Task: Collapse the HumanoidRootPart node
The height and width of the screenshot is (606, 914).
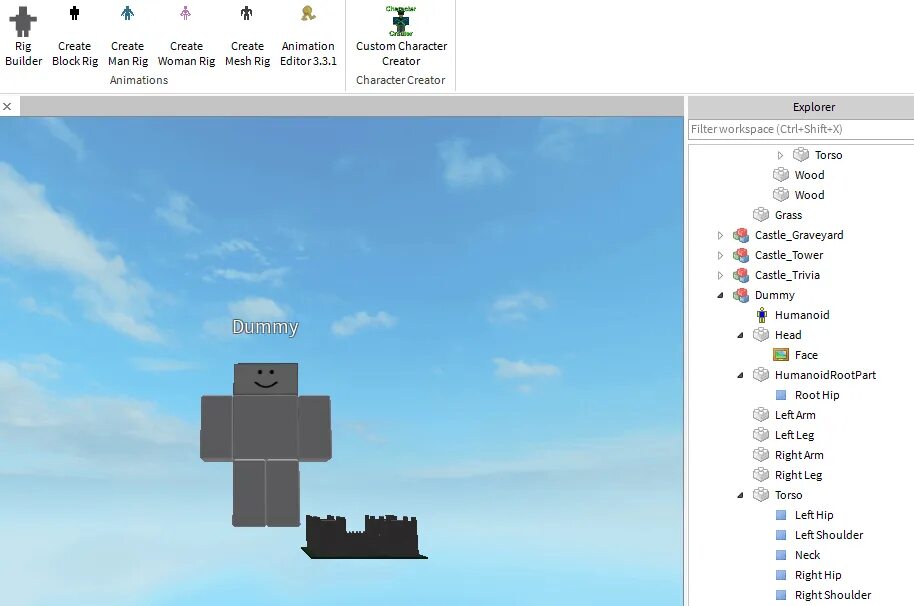Action: pyautogui.click(x=740, y=375)
